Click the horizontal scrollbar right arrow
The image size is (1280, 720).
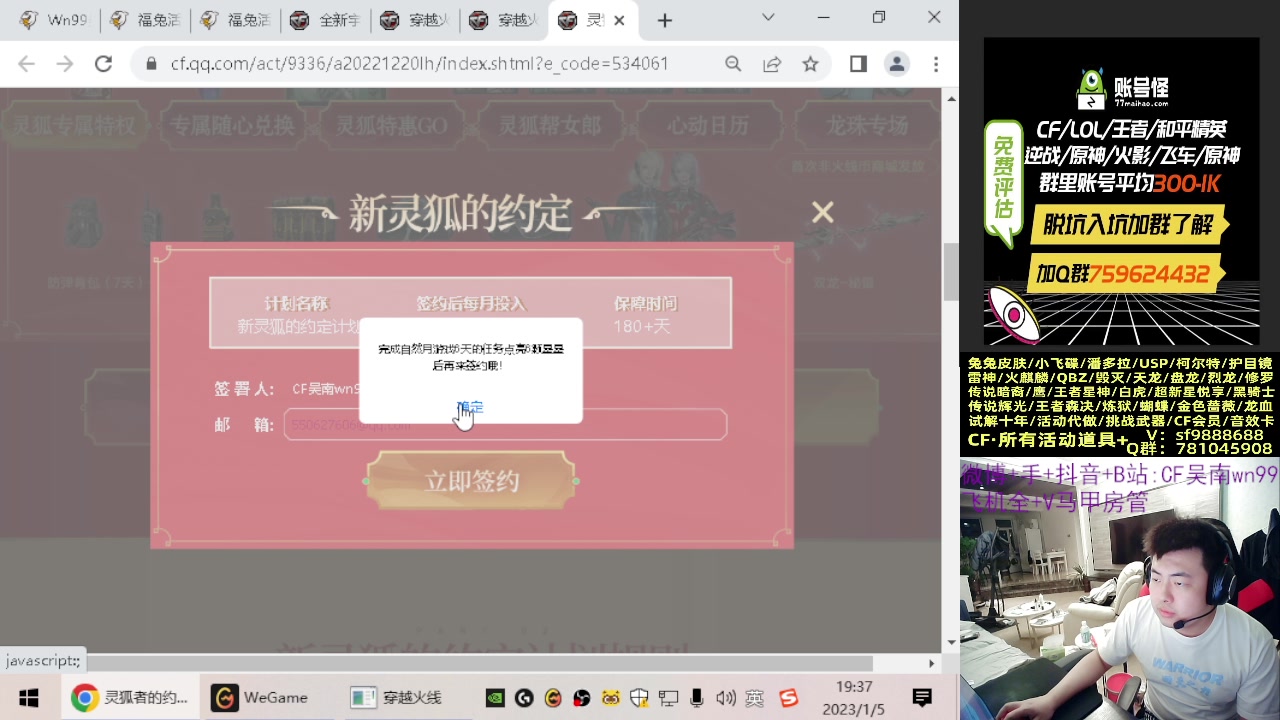[x=932, y=663]
